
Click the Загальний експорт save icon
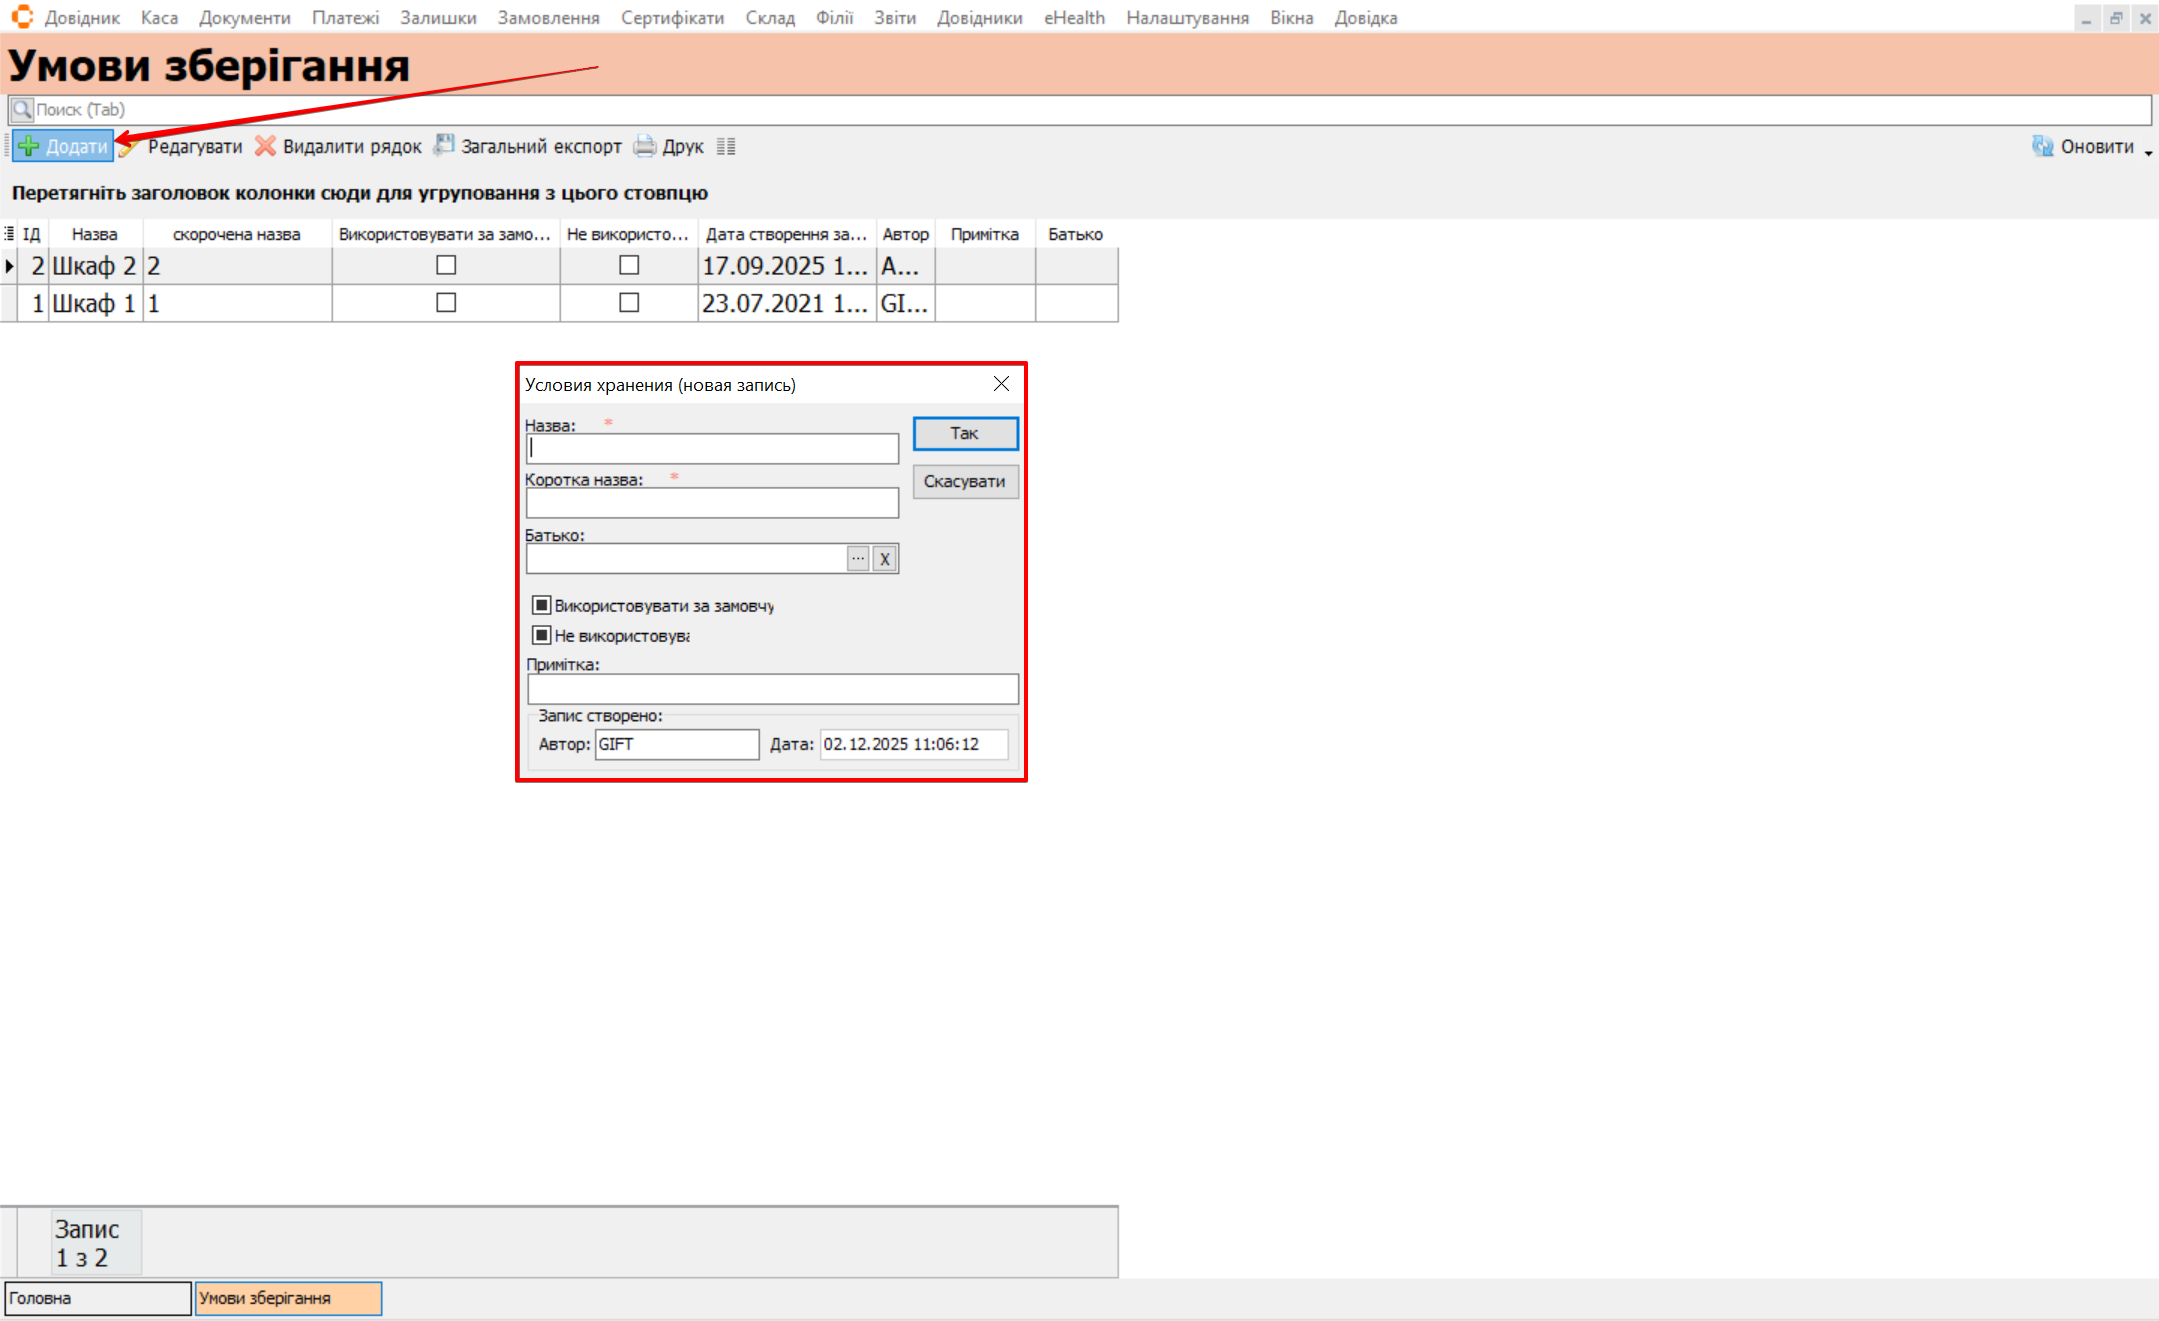pos(443,146)
